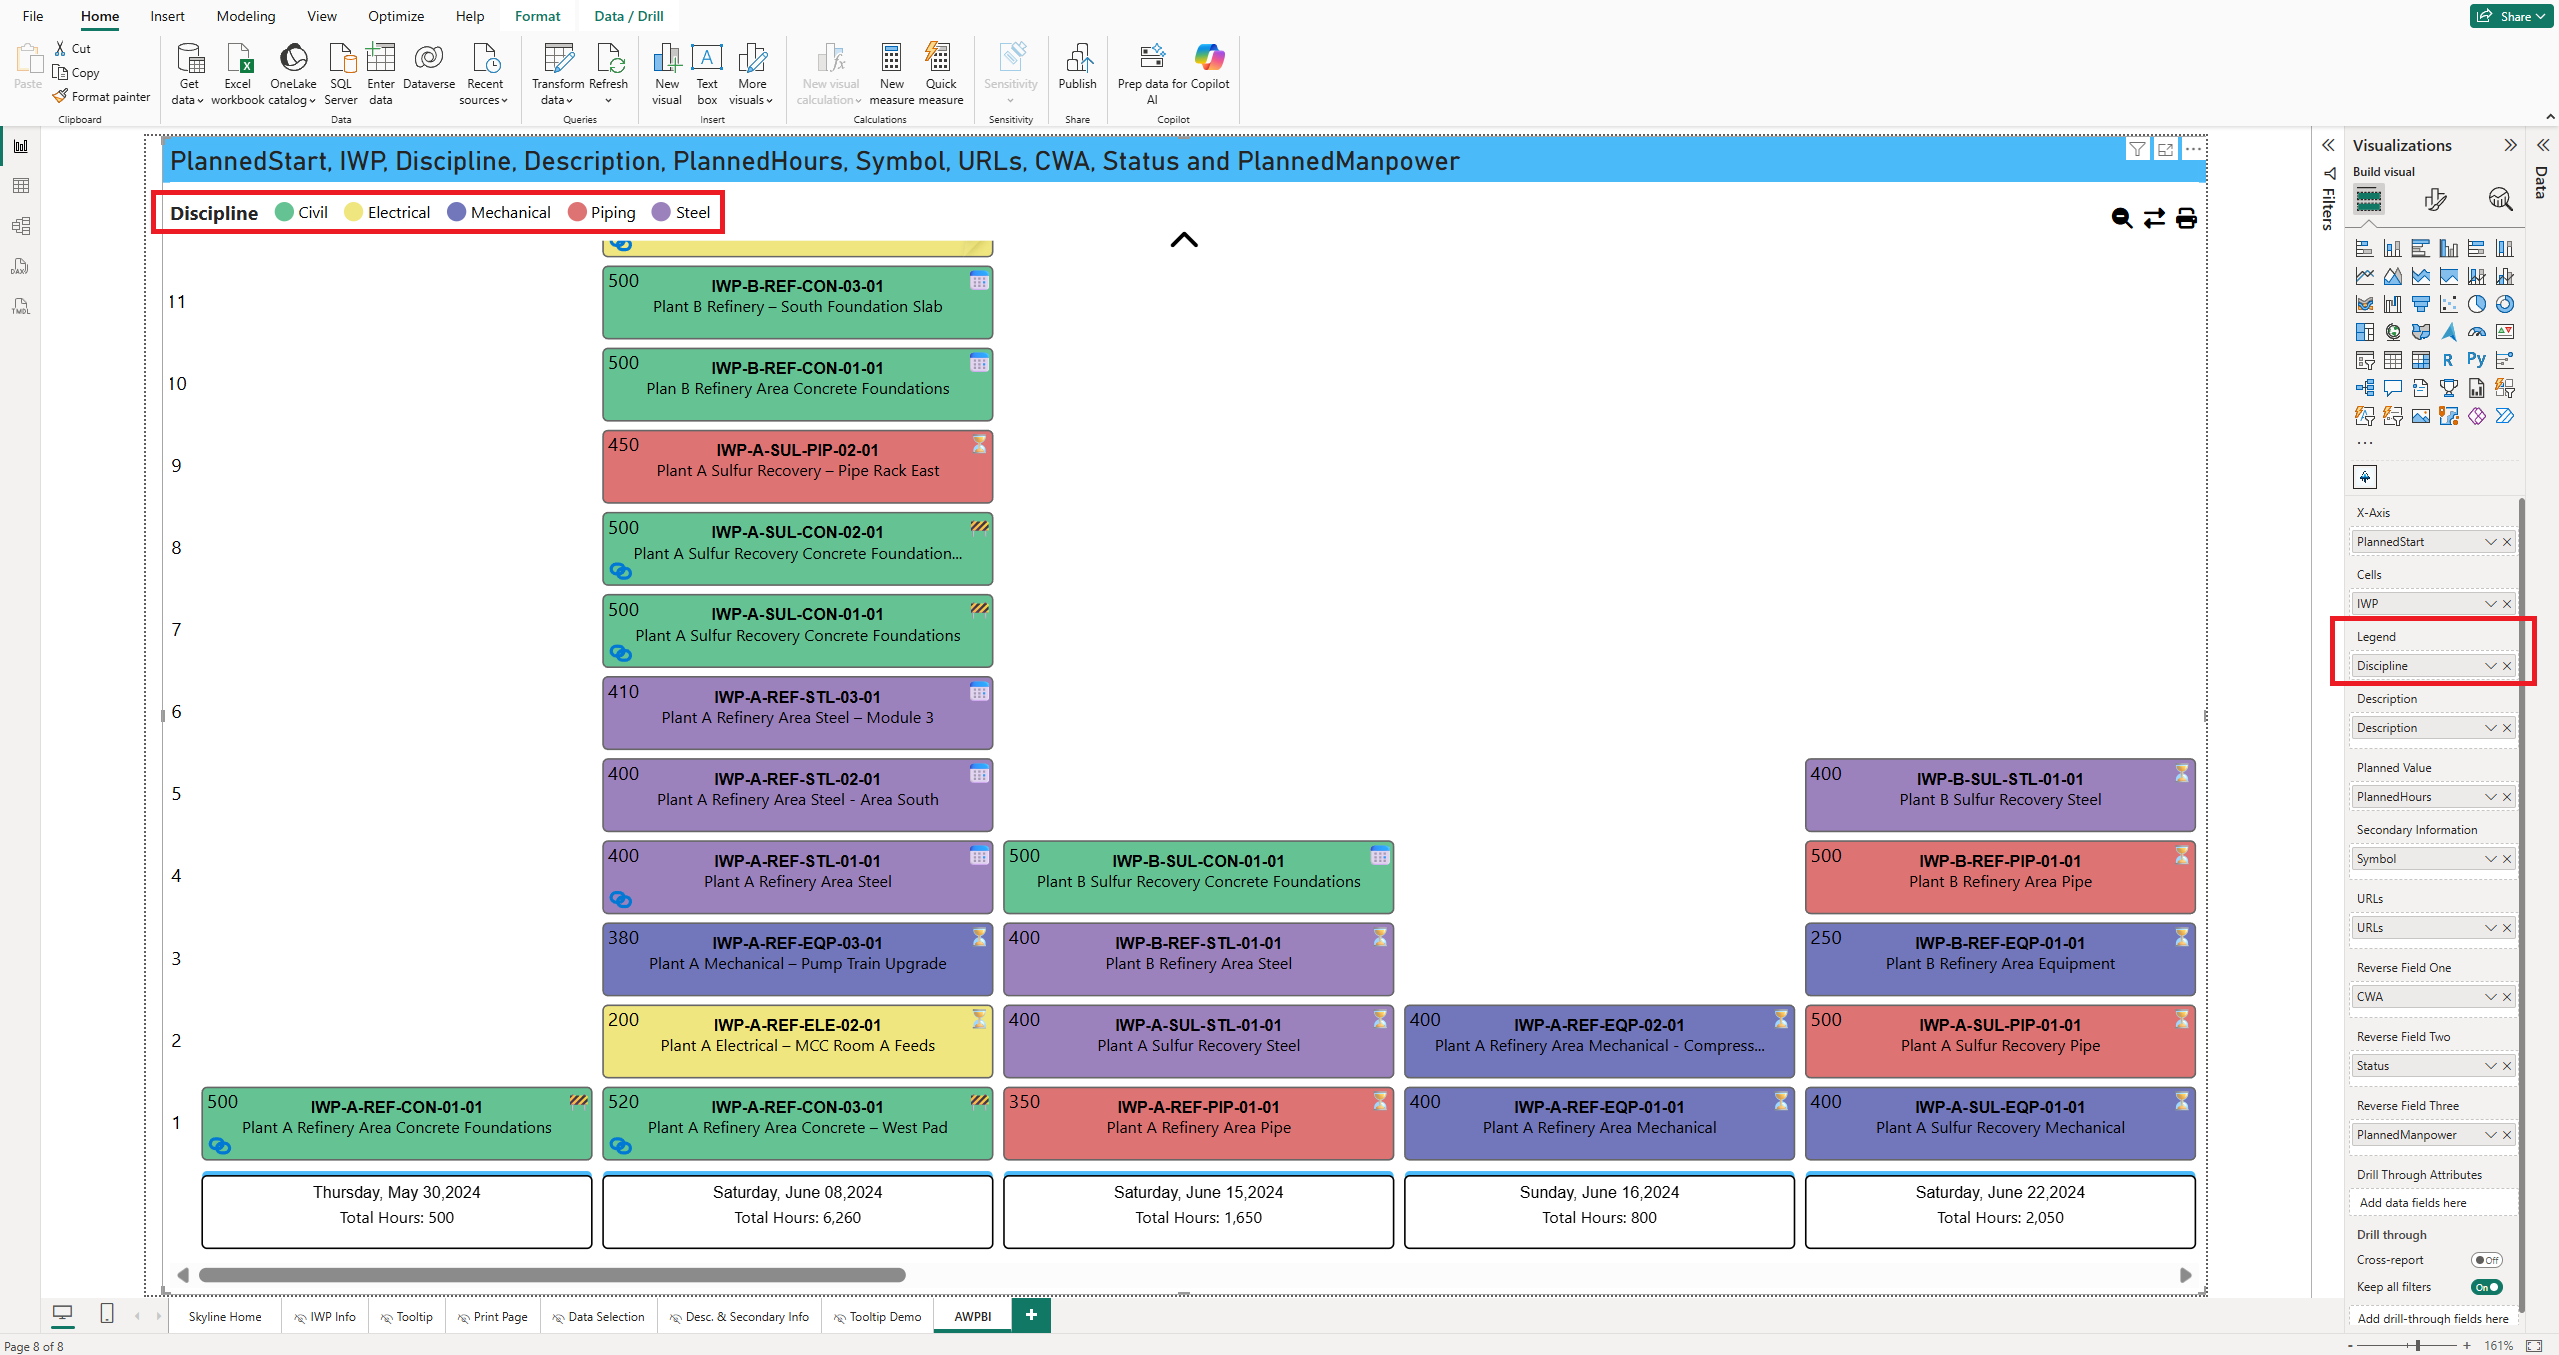
Task: Adjust the zoom slider in status bar
Action: pyautogui.click(x=2417, y=1346)
